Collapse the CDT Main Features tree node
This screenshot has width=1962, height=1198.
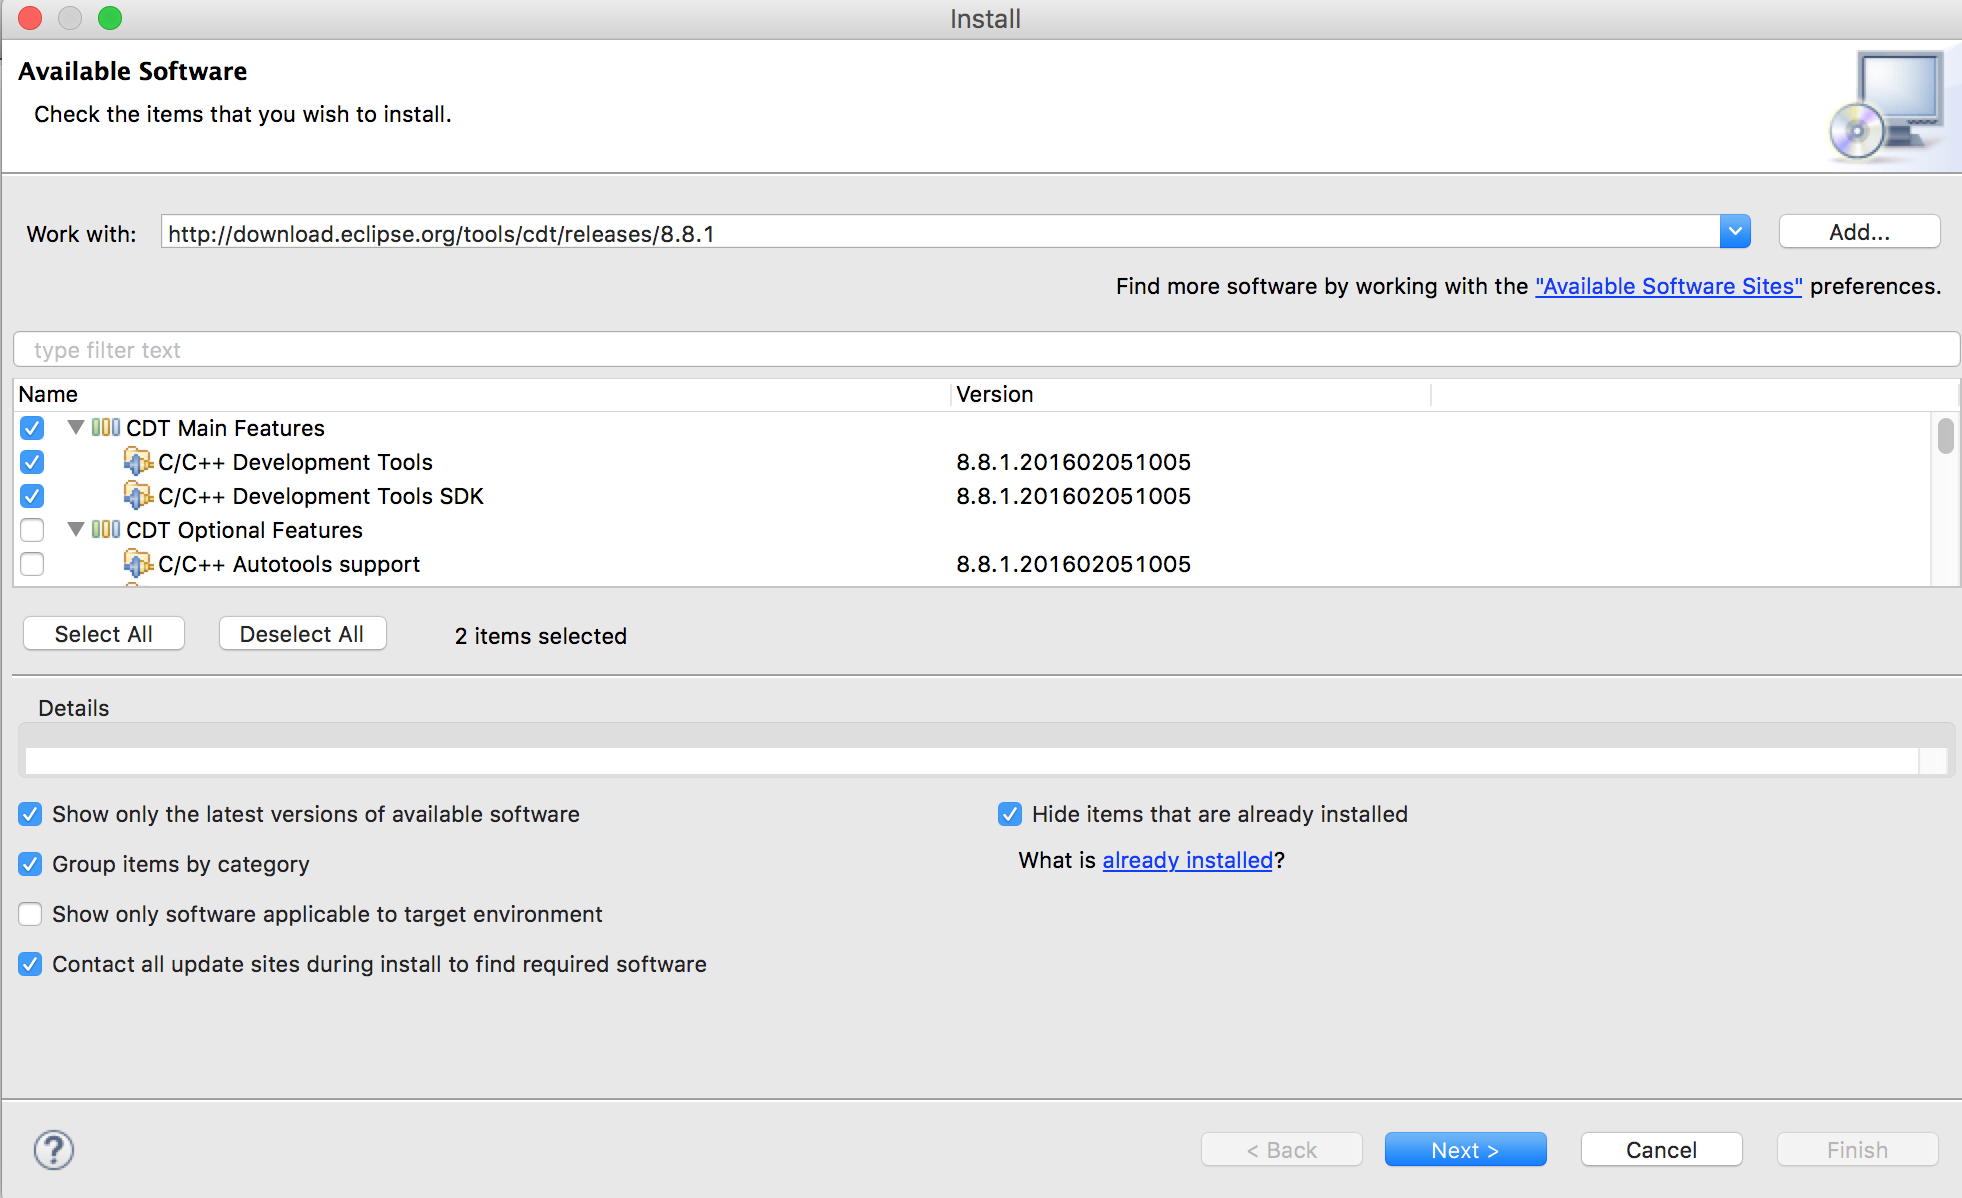pyautogui.click(x=76, y=428)
